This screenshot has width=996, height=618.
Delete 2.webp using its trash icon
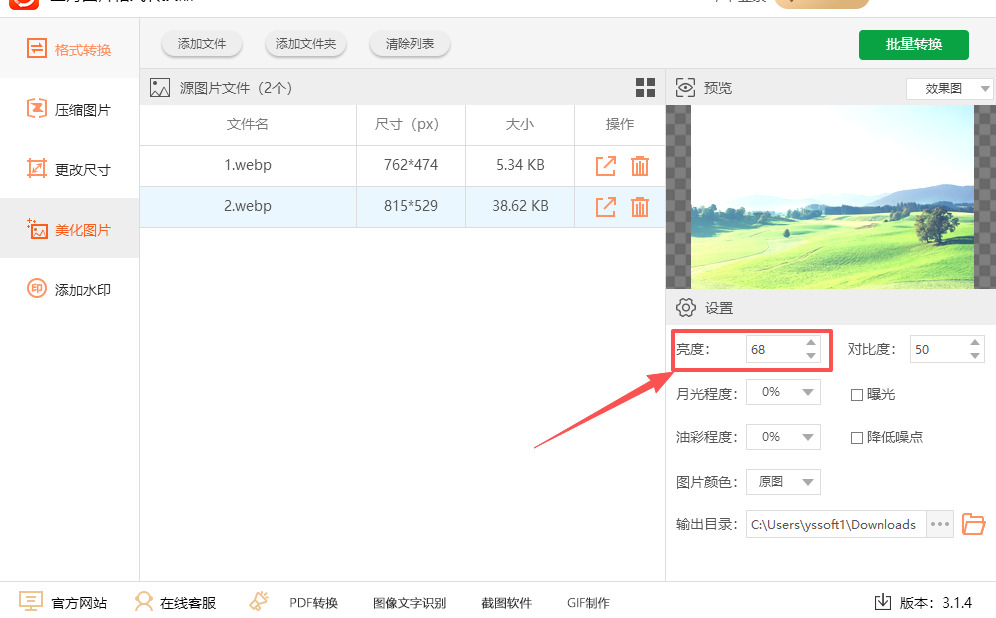[640, 207]
